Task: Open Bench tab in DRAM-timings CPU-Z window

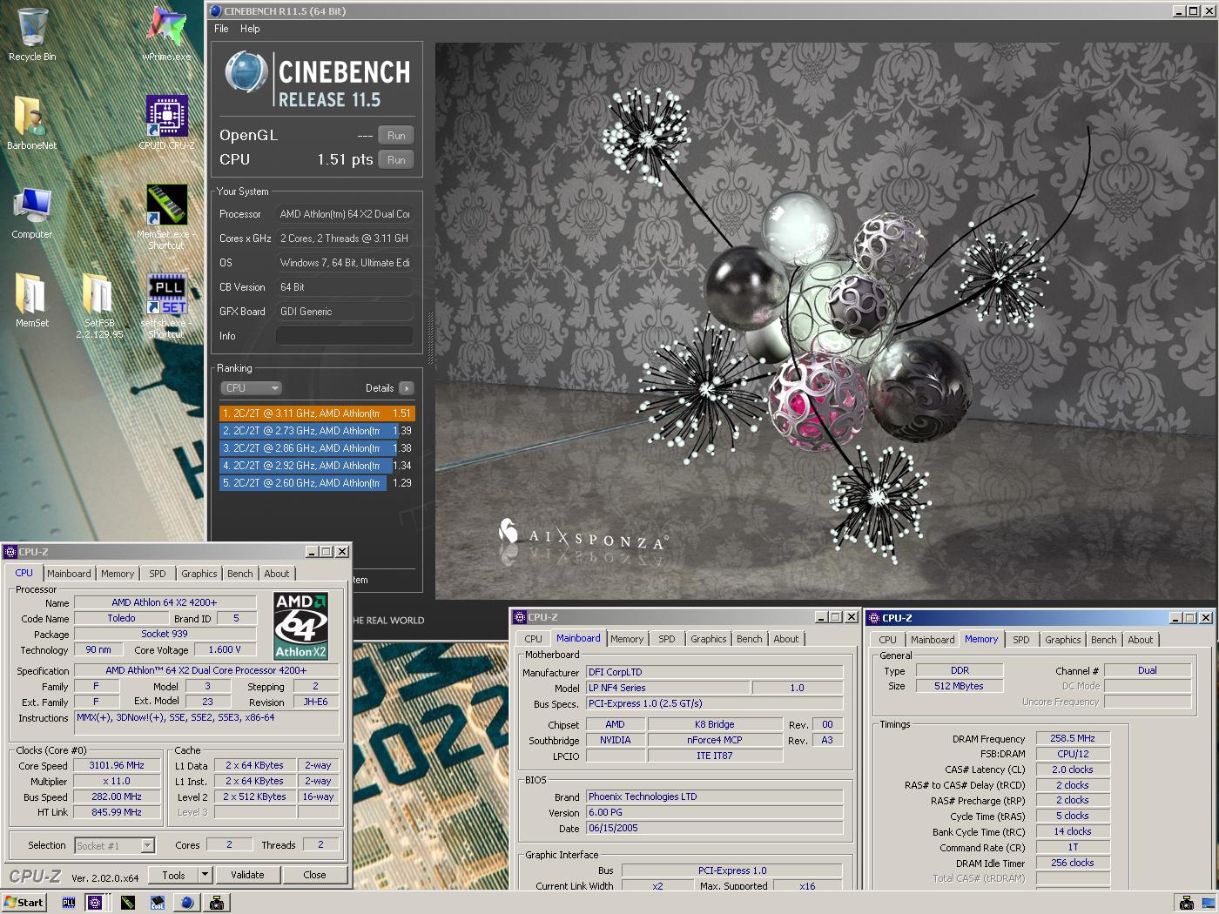Action: coord(1104,639)
